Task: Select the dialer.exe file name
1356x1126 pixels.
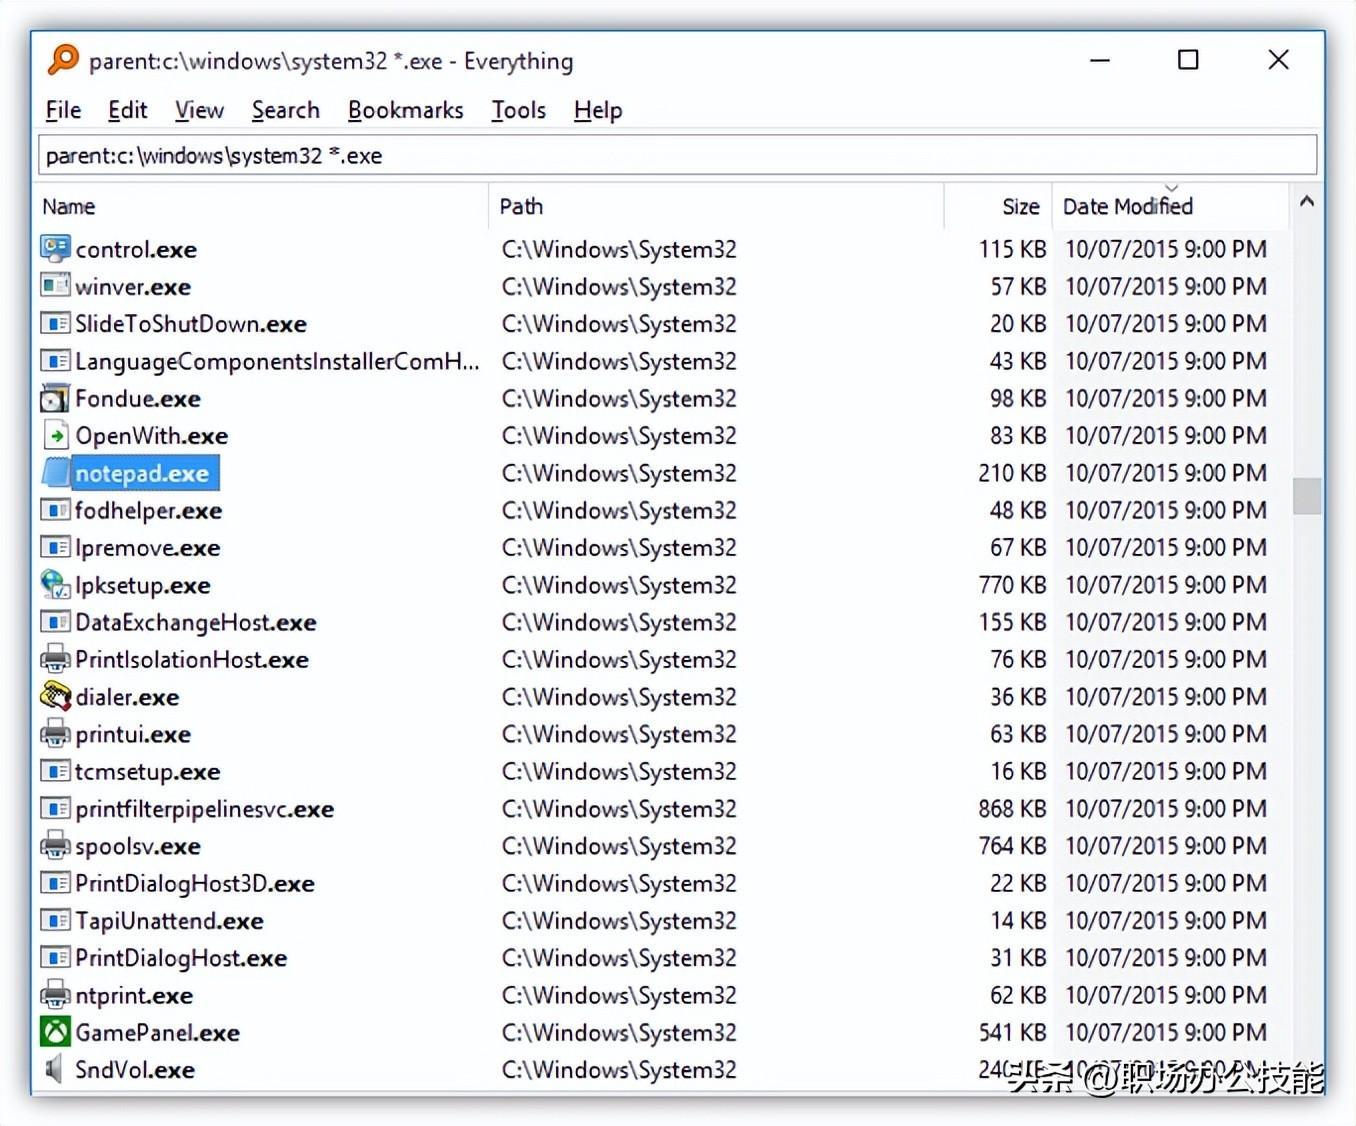Action: tap(127, 697)
